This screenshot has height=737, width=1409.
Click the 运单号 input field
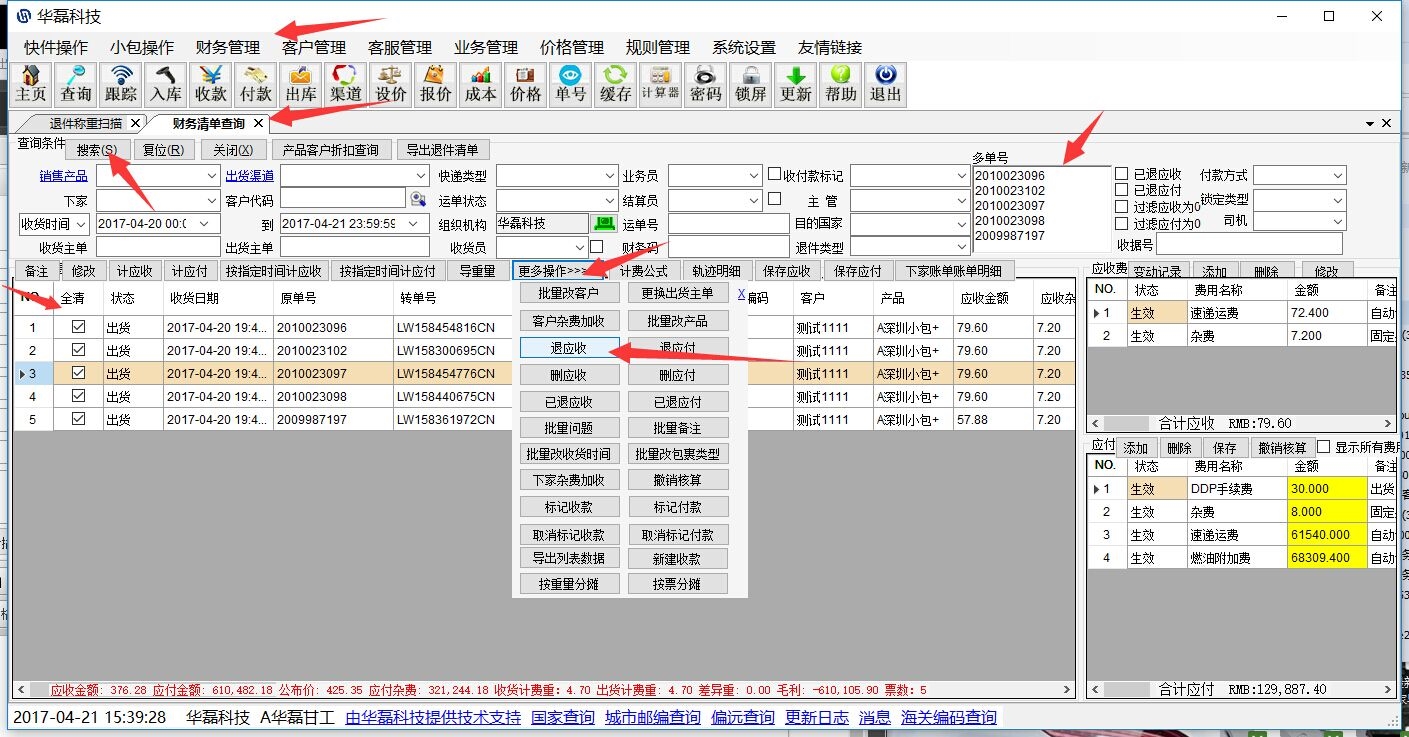(x=727, y=223)
